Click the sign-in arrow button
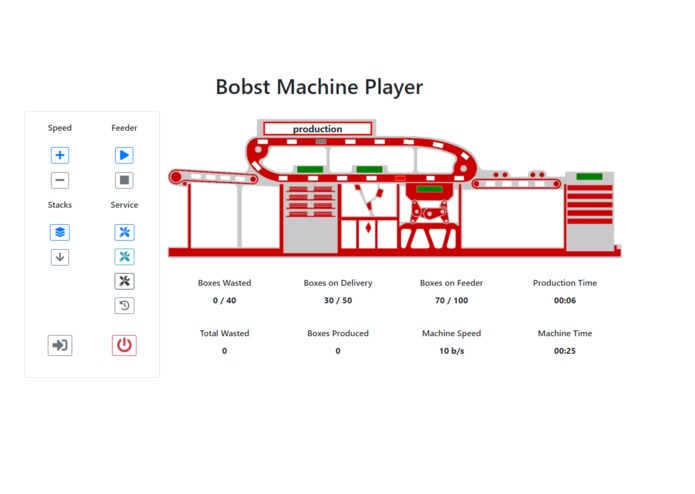695x494 pixels. click(x=60, y=345)
